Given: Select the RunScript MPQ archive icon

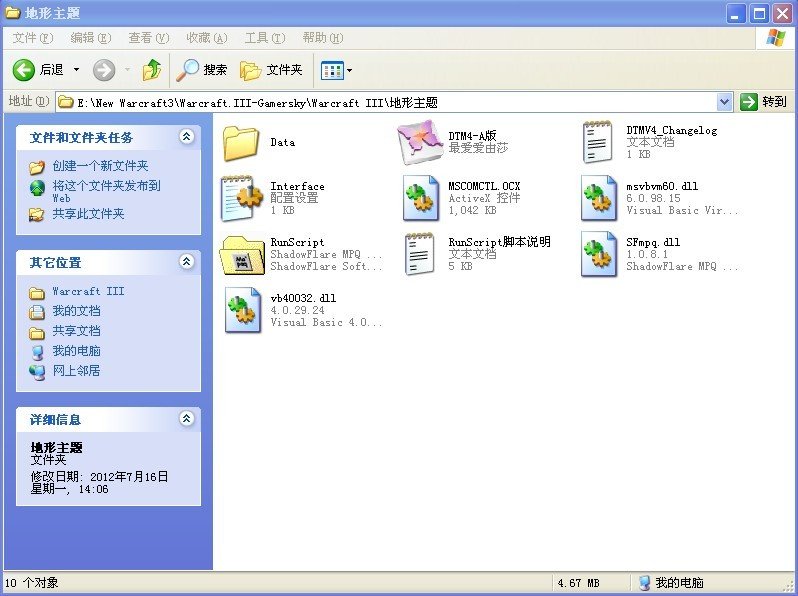Looking at the screenshot, I should click(x=241, y=255).
